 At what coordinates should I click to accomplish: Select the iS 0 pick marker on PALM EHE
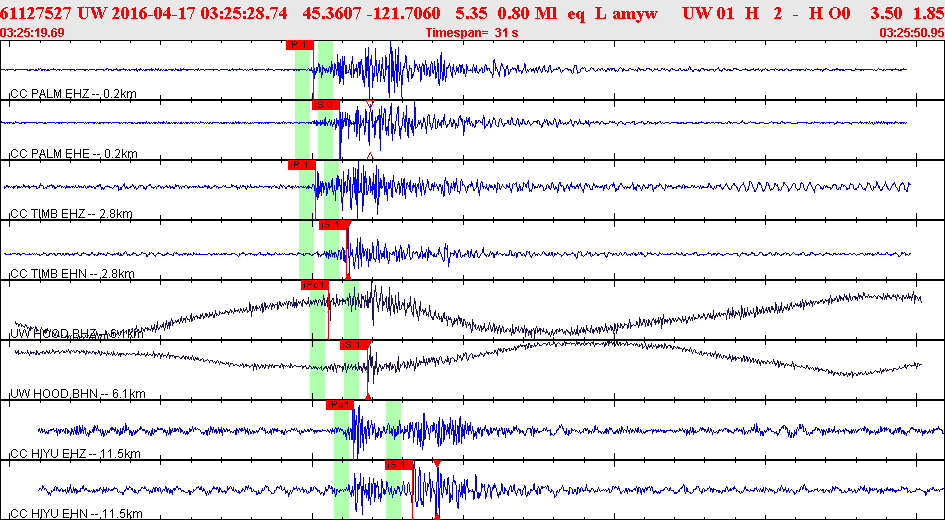tap(326, 105)
